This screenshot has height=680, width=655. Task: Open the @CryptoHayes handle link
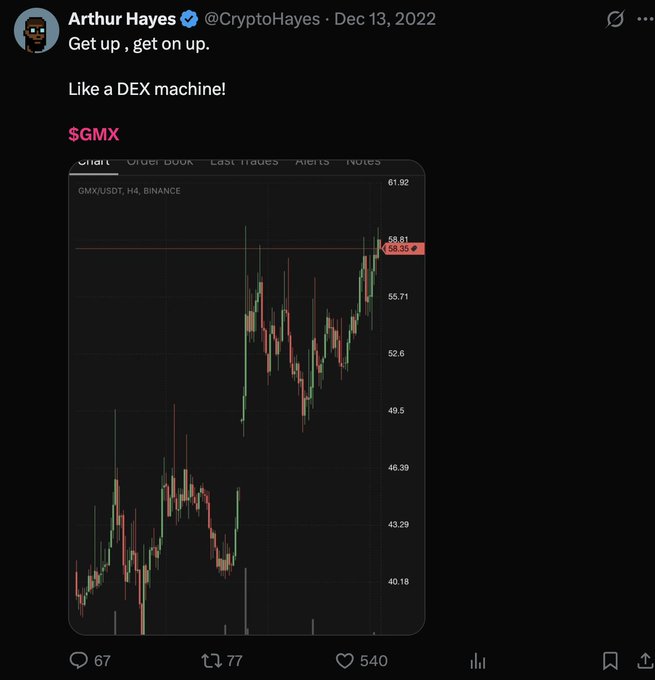(x=262, y=19)
